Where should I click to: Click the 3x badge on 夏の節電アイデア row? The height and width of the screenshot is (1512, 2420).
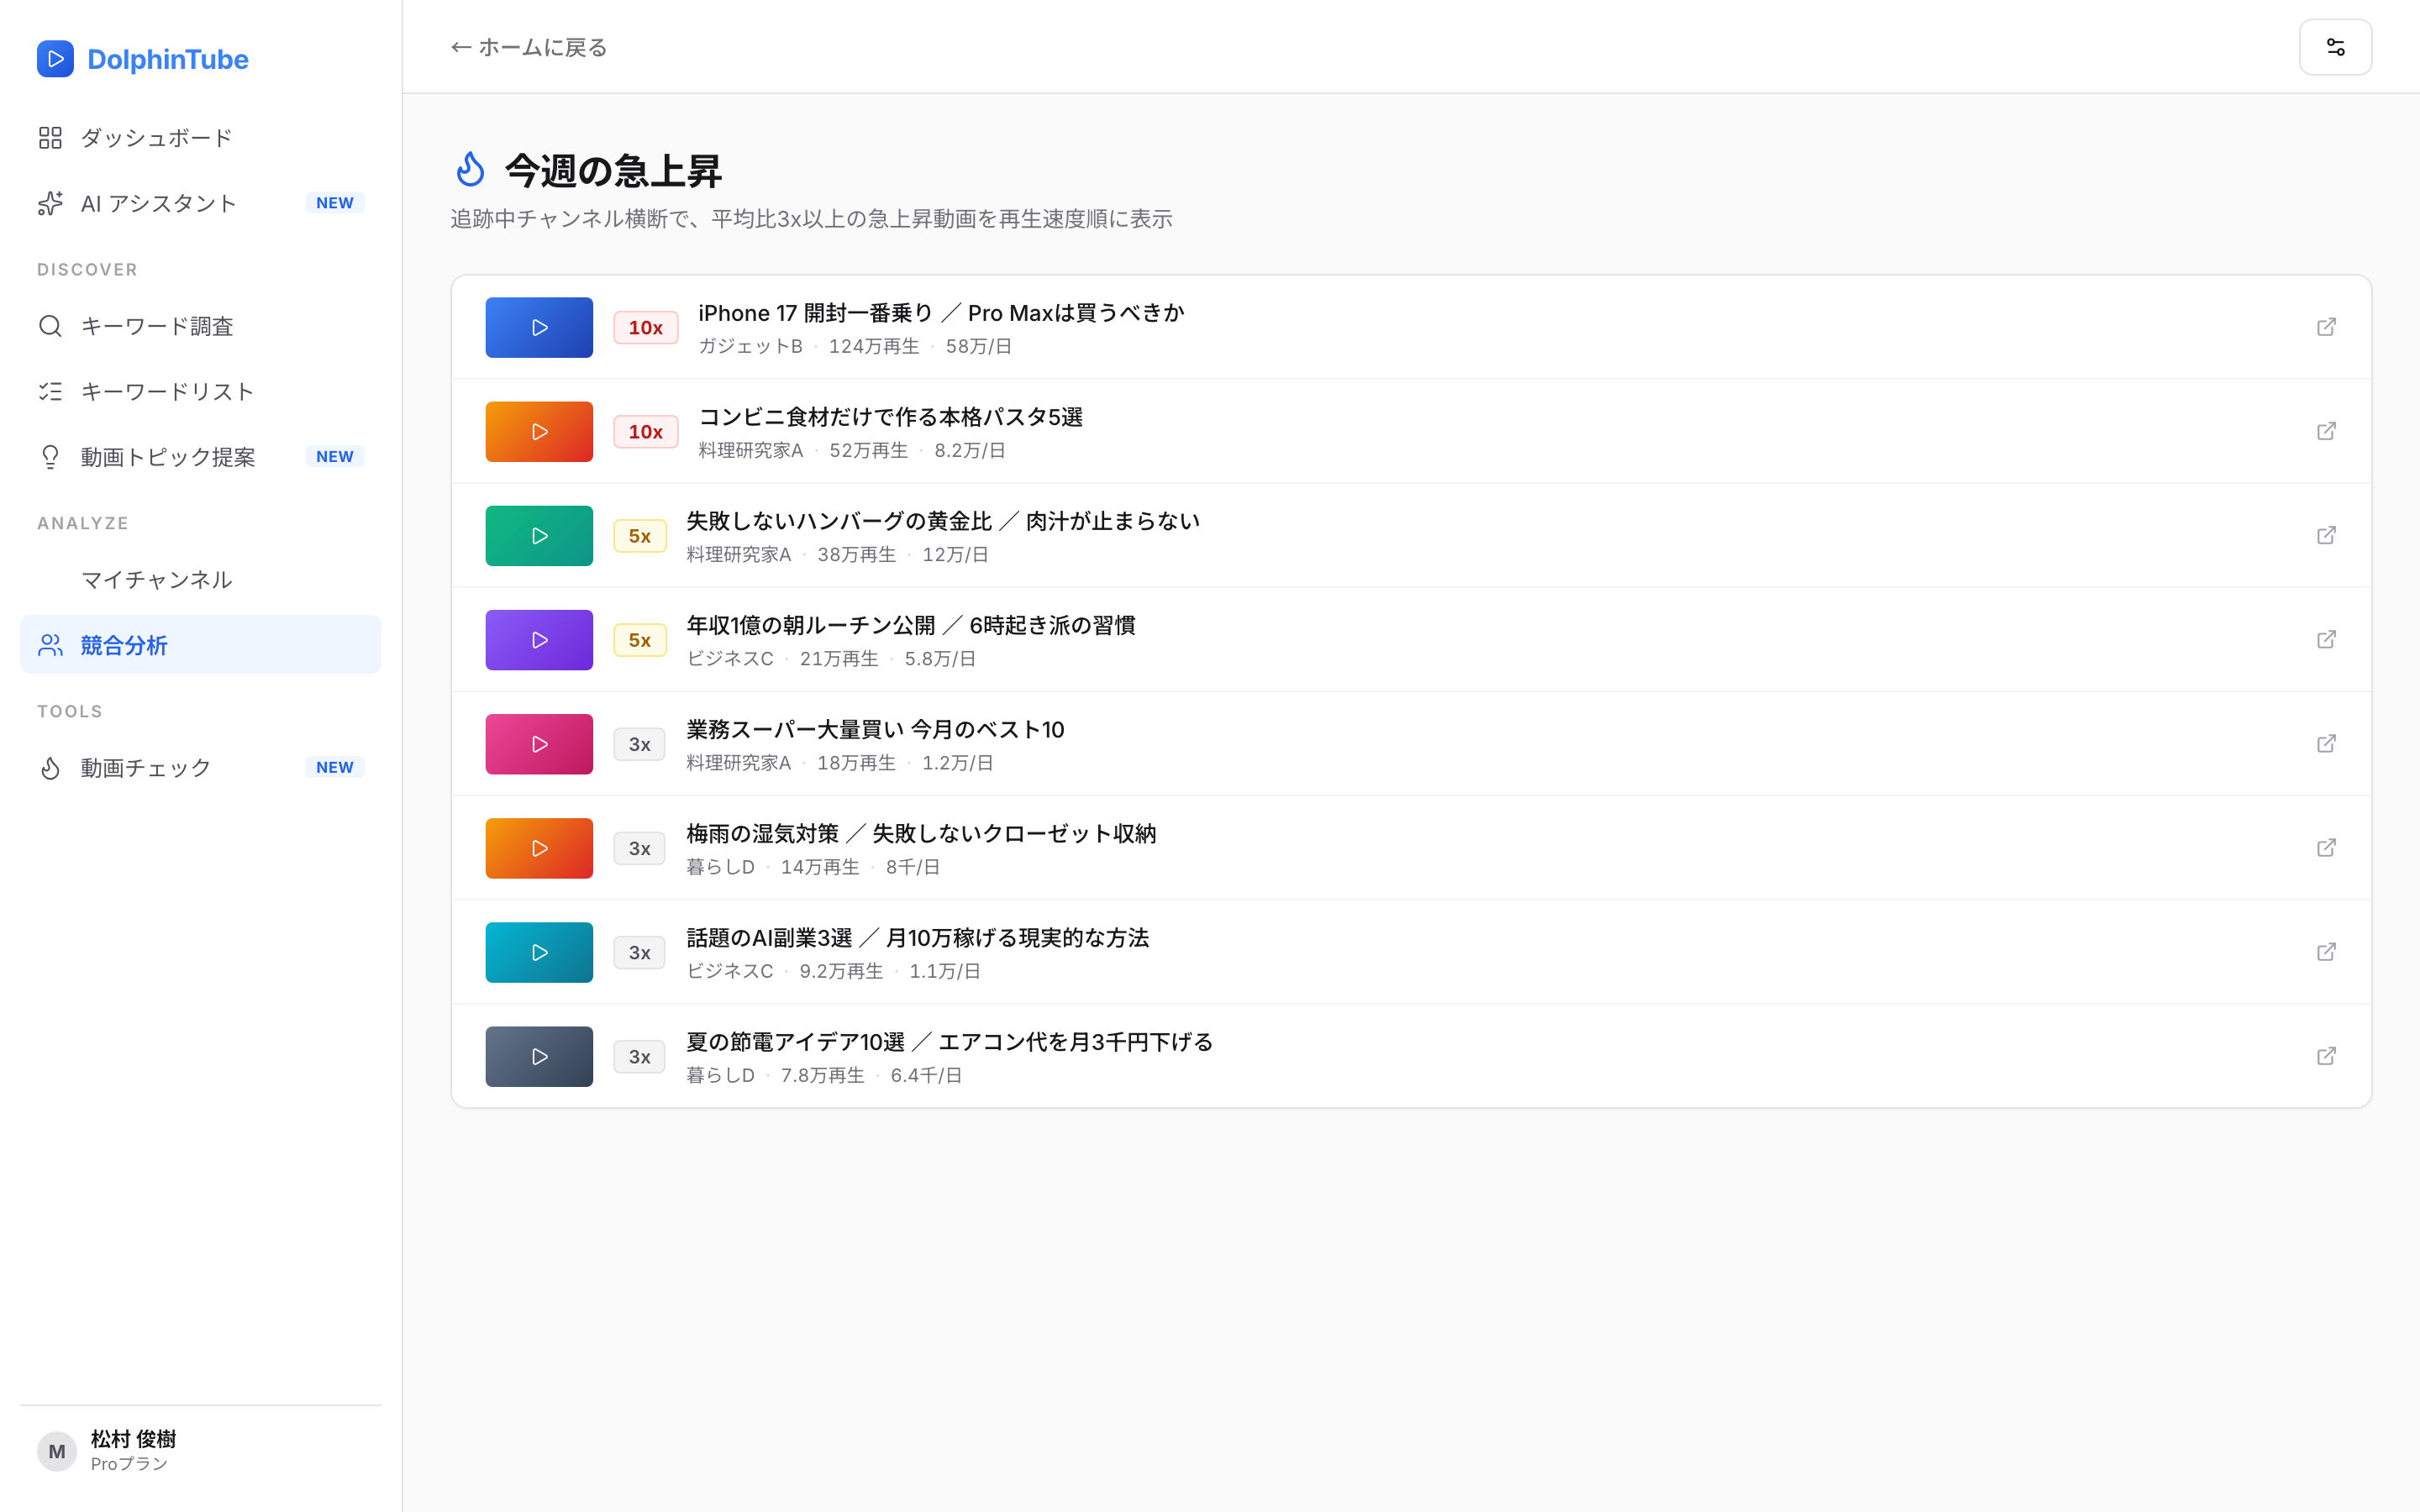pos(639,1056)
